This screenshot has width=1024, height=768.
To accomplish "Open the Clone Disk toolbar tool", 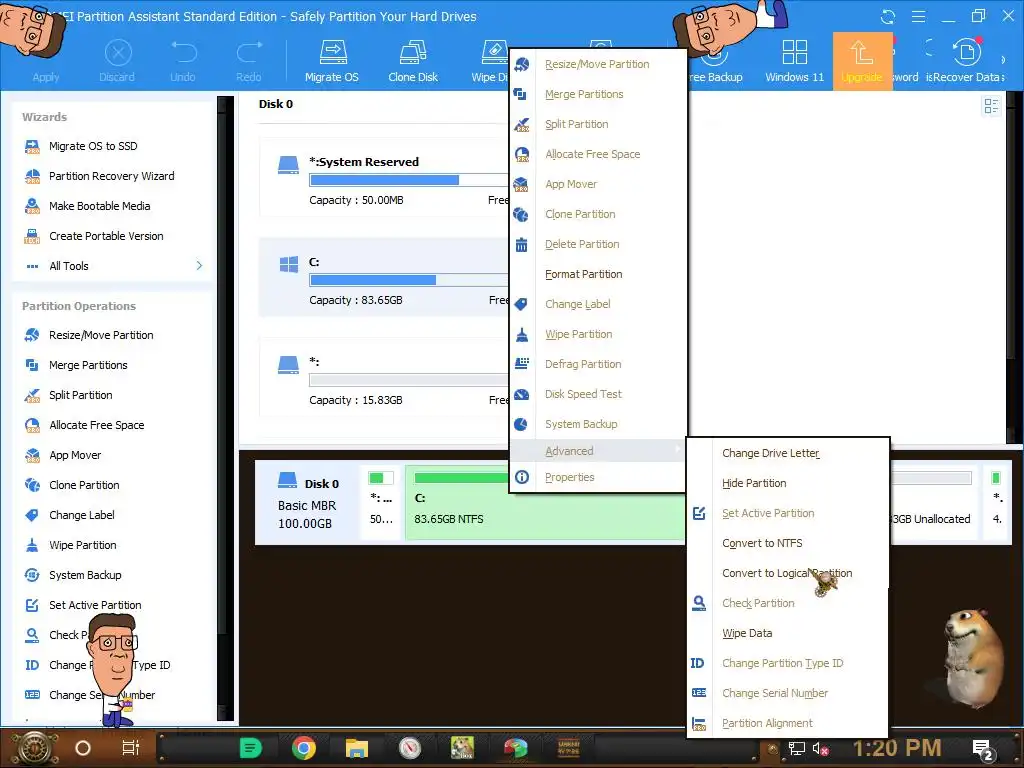I will coord(413,61).
